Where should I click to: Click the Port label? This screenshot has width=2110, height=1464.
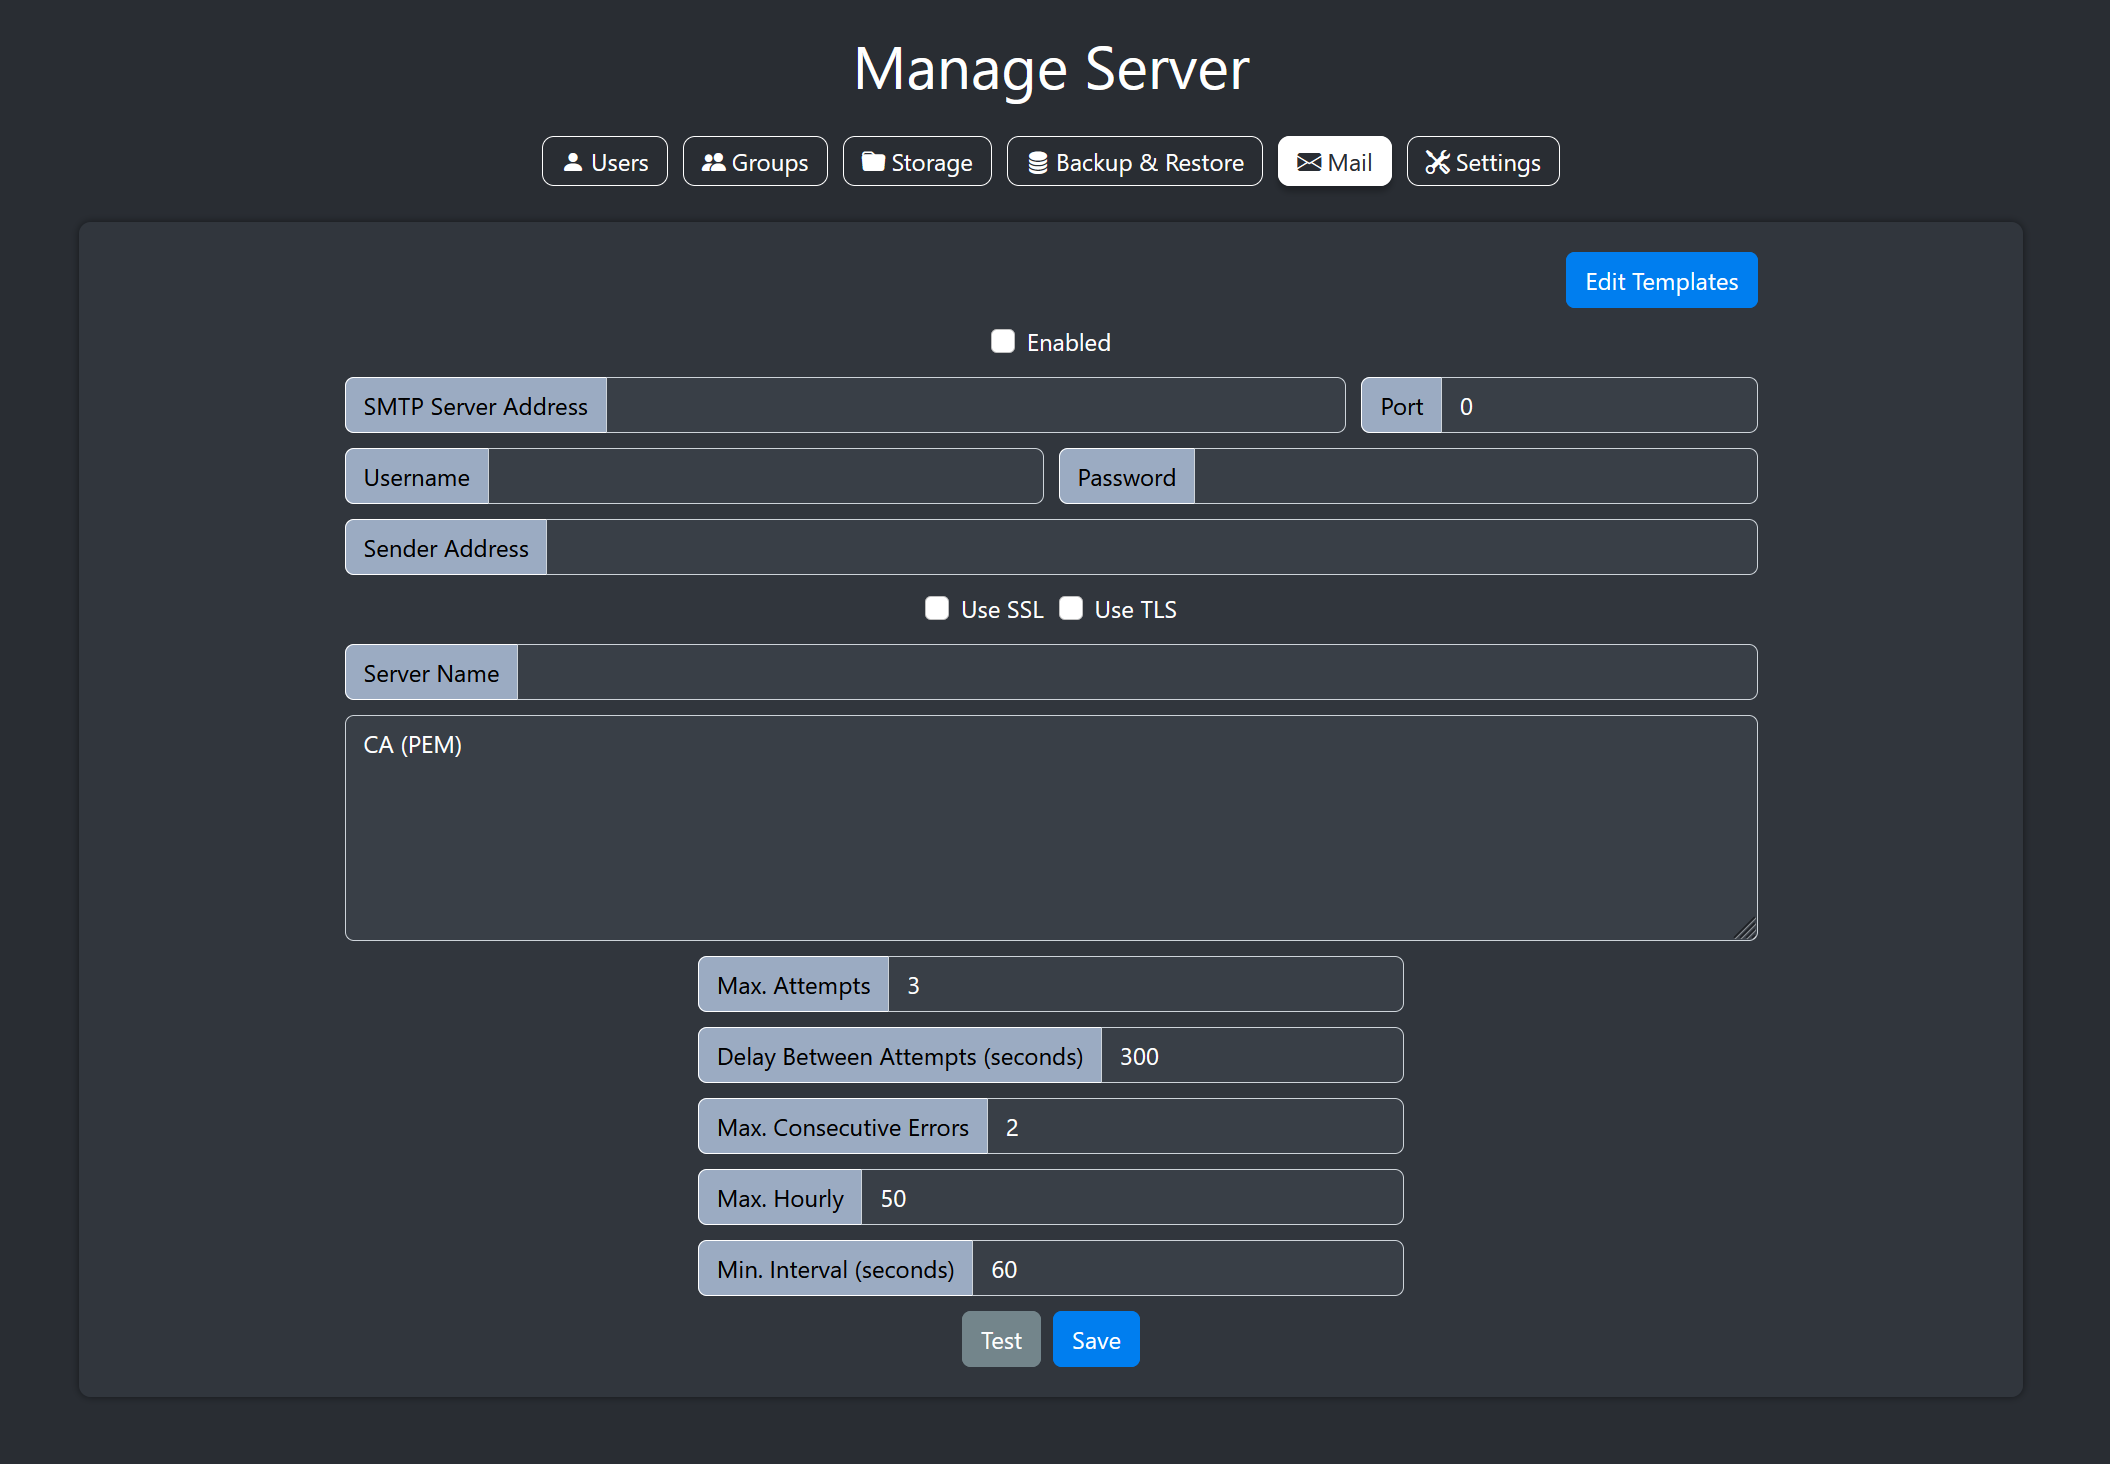pos(1401,406)
